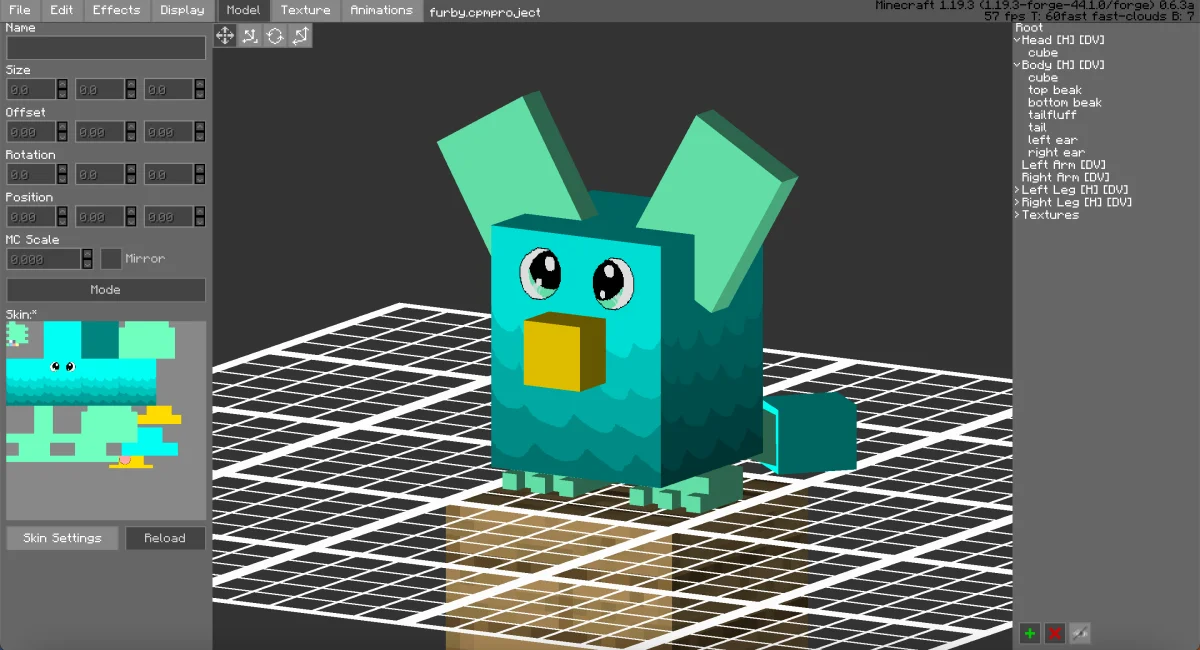Click the up arrow of third Position stepper

pyautogui.click(x=200, y=212)
